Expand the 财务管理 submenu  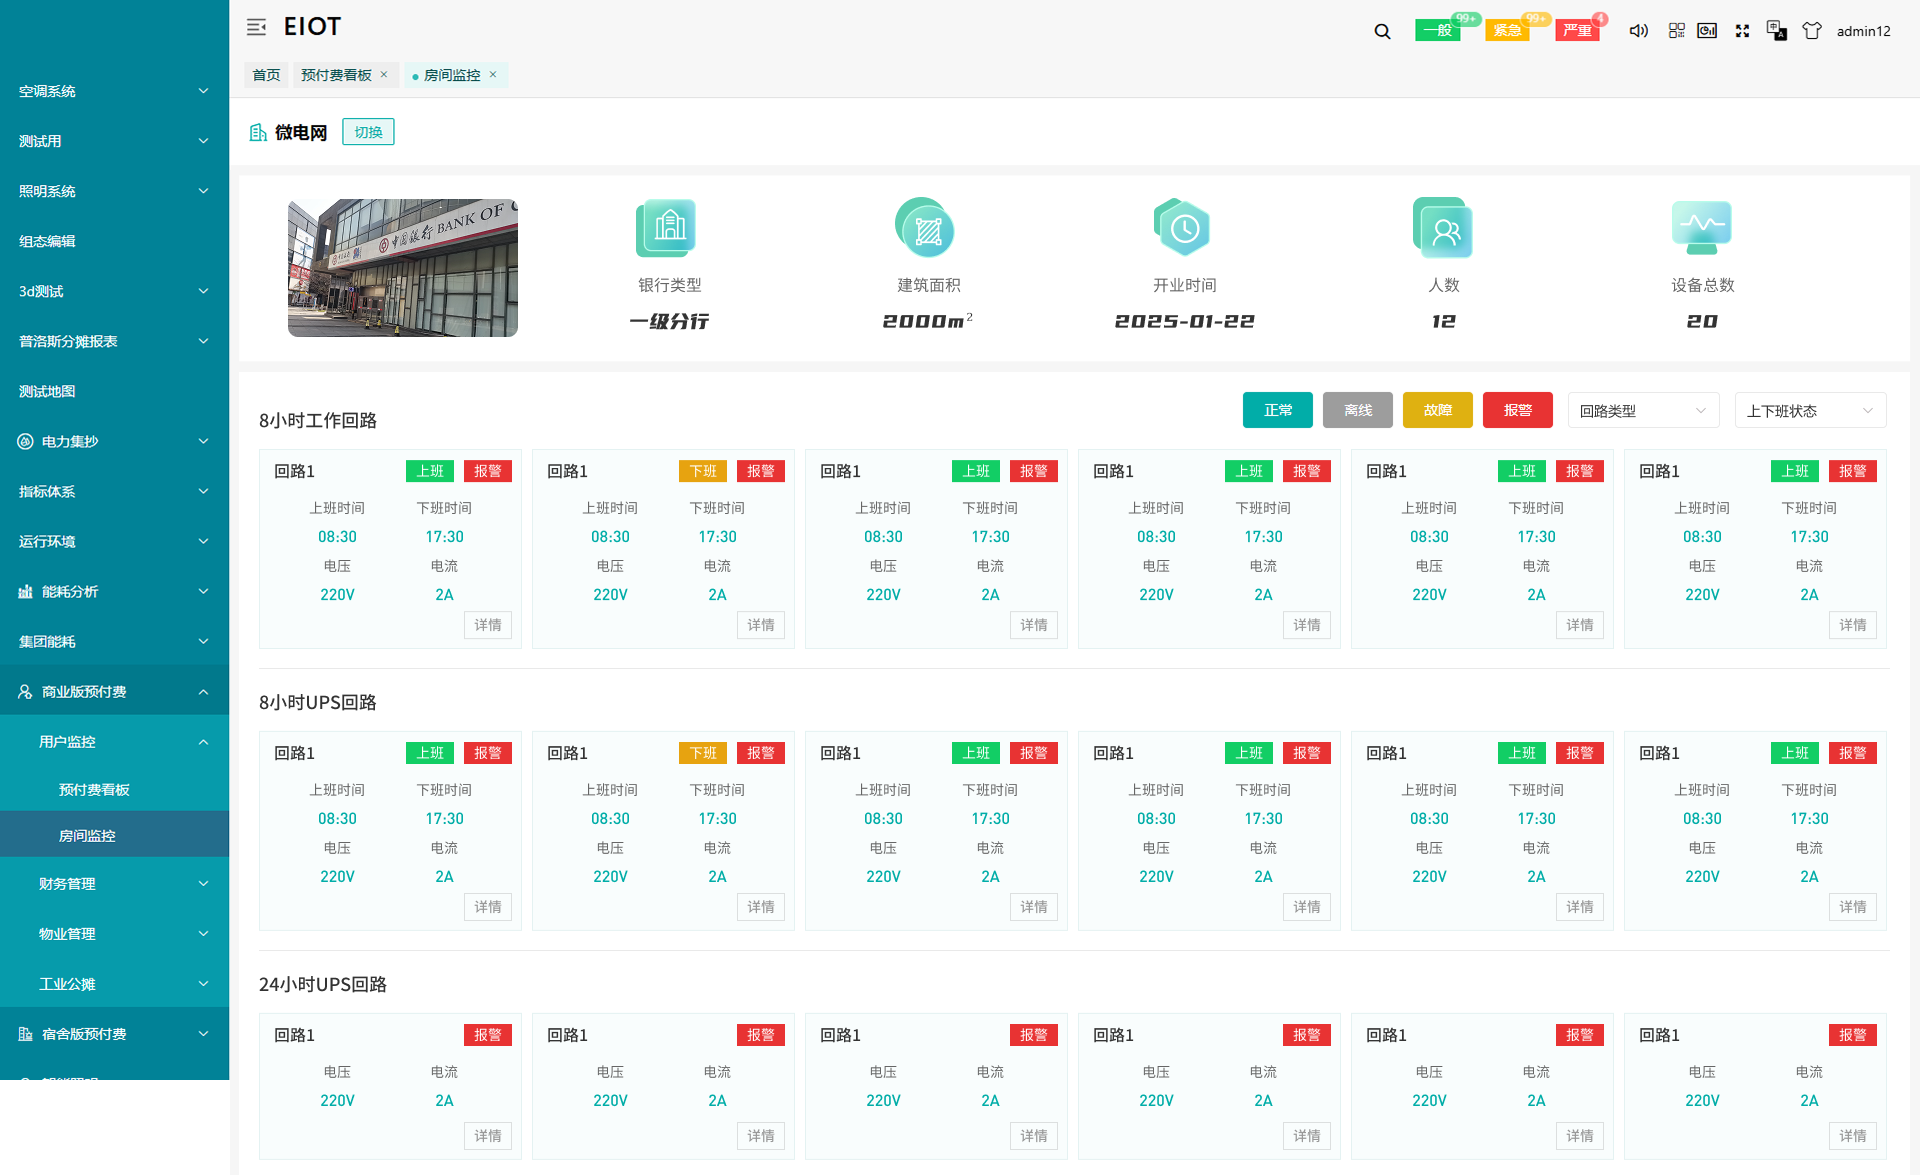(x=114, y=883)
